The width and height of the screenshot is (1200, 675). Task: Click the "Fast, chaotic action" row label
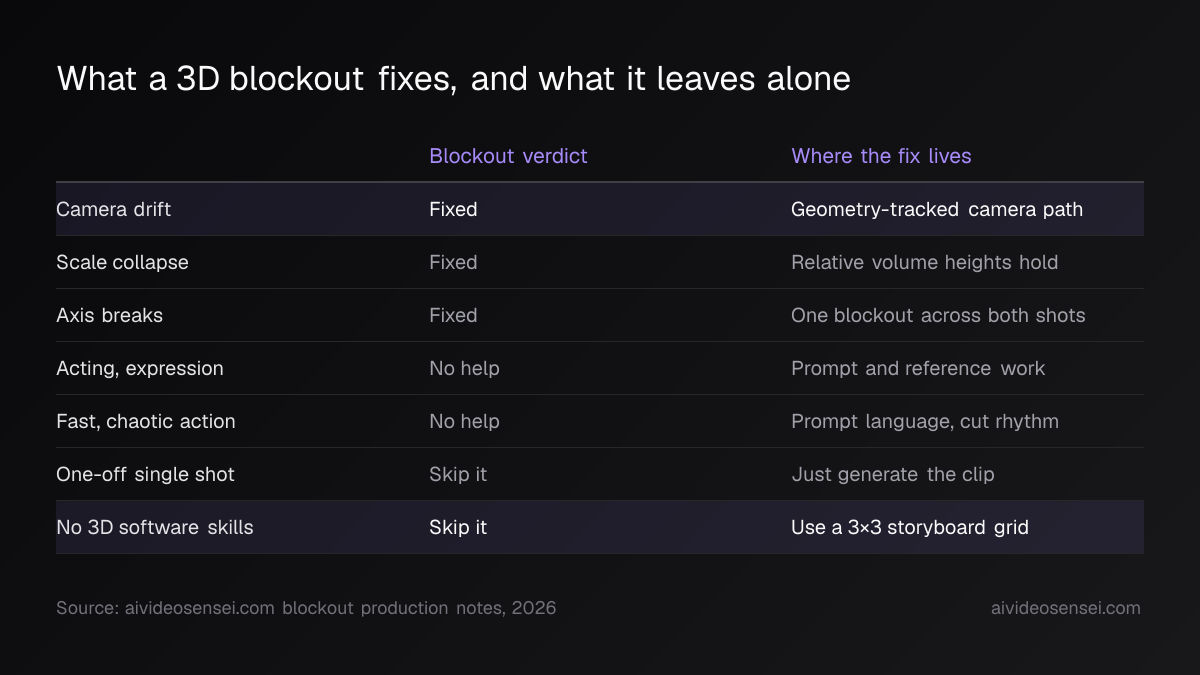pyautogui.click(x=146, y=421)
